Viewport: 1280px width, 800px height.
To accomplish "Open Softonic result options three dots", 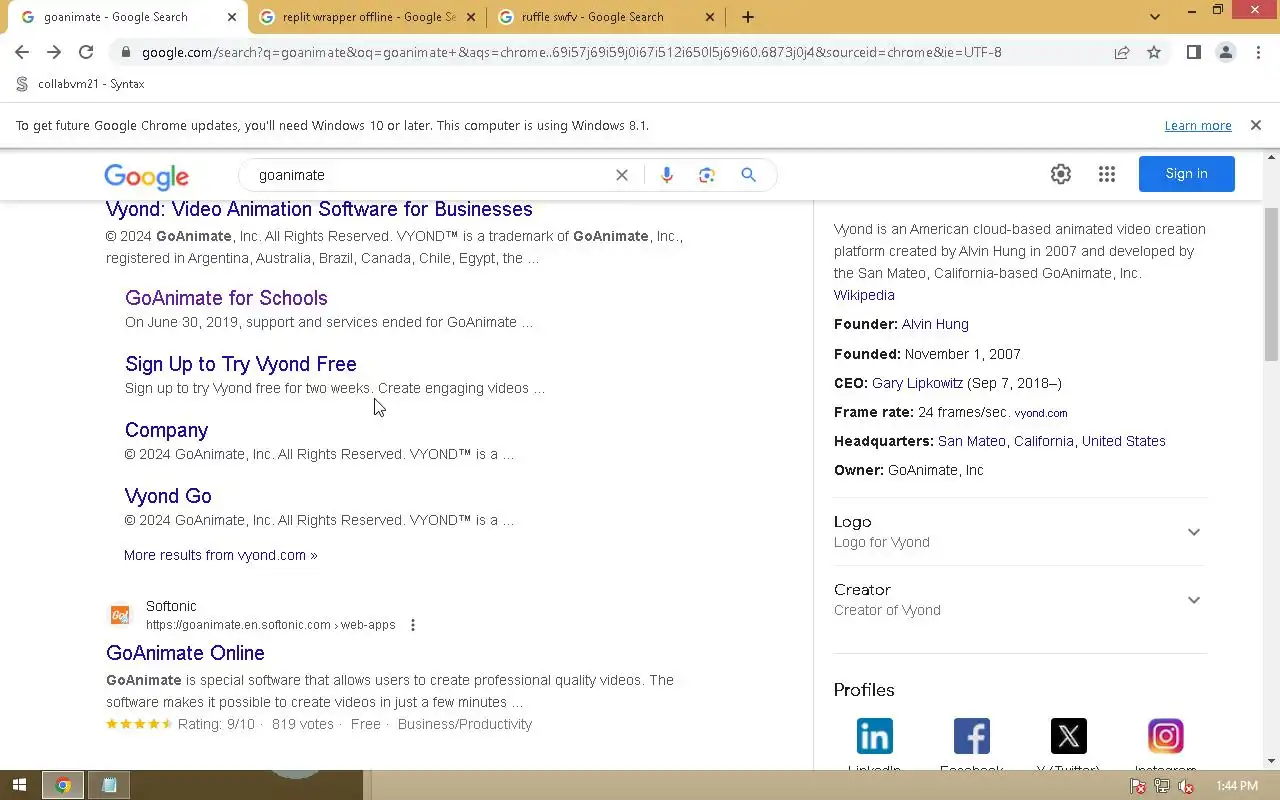I will [x=413, y=625].
